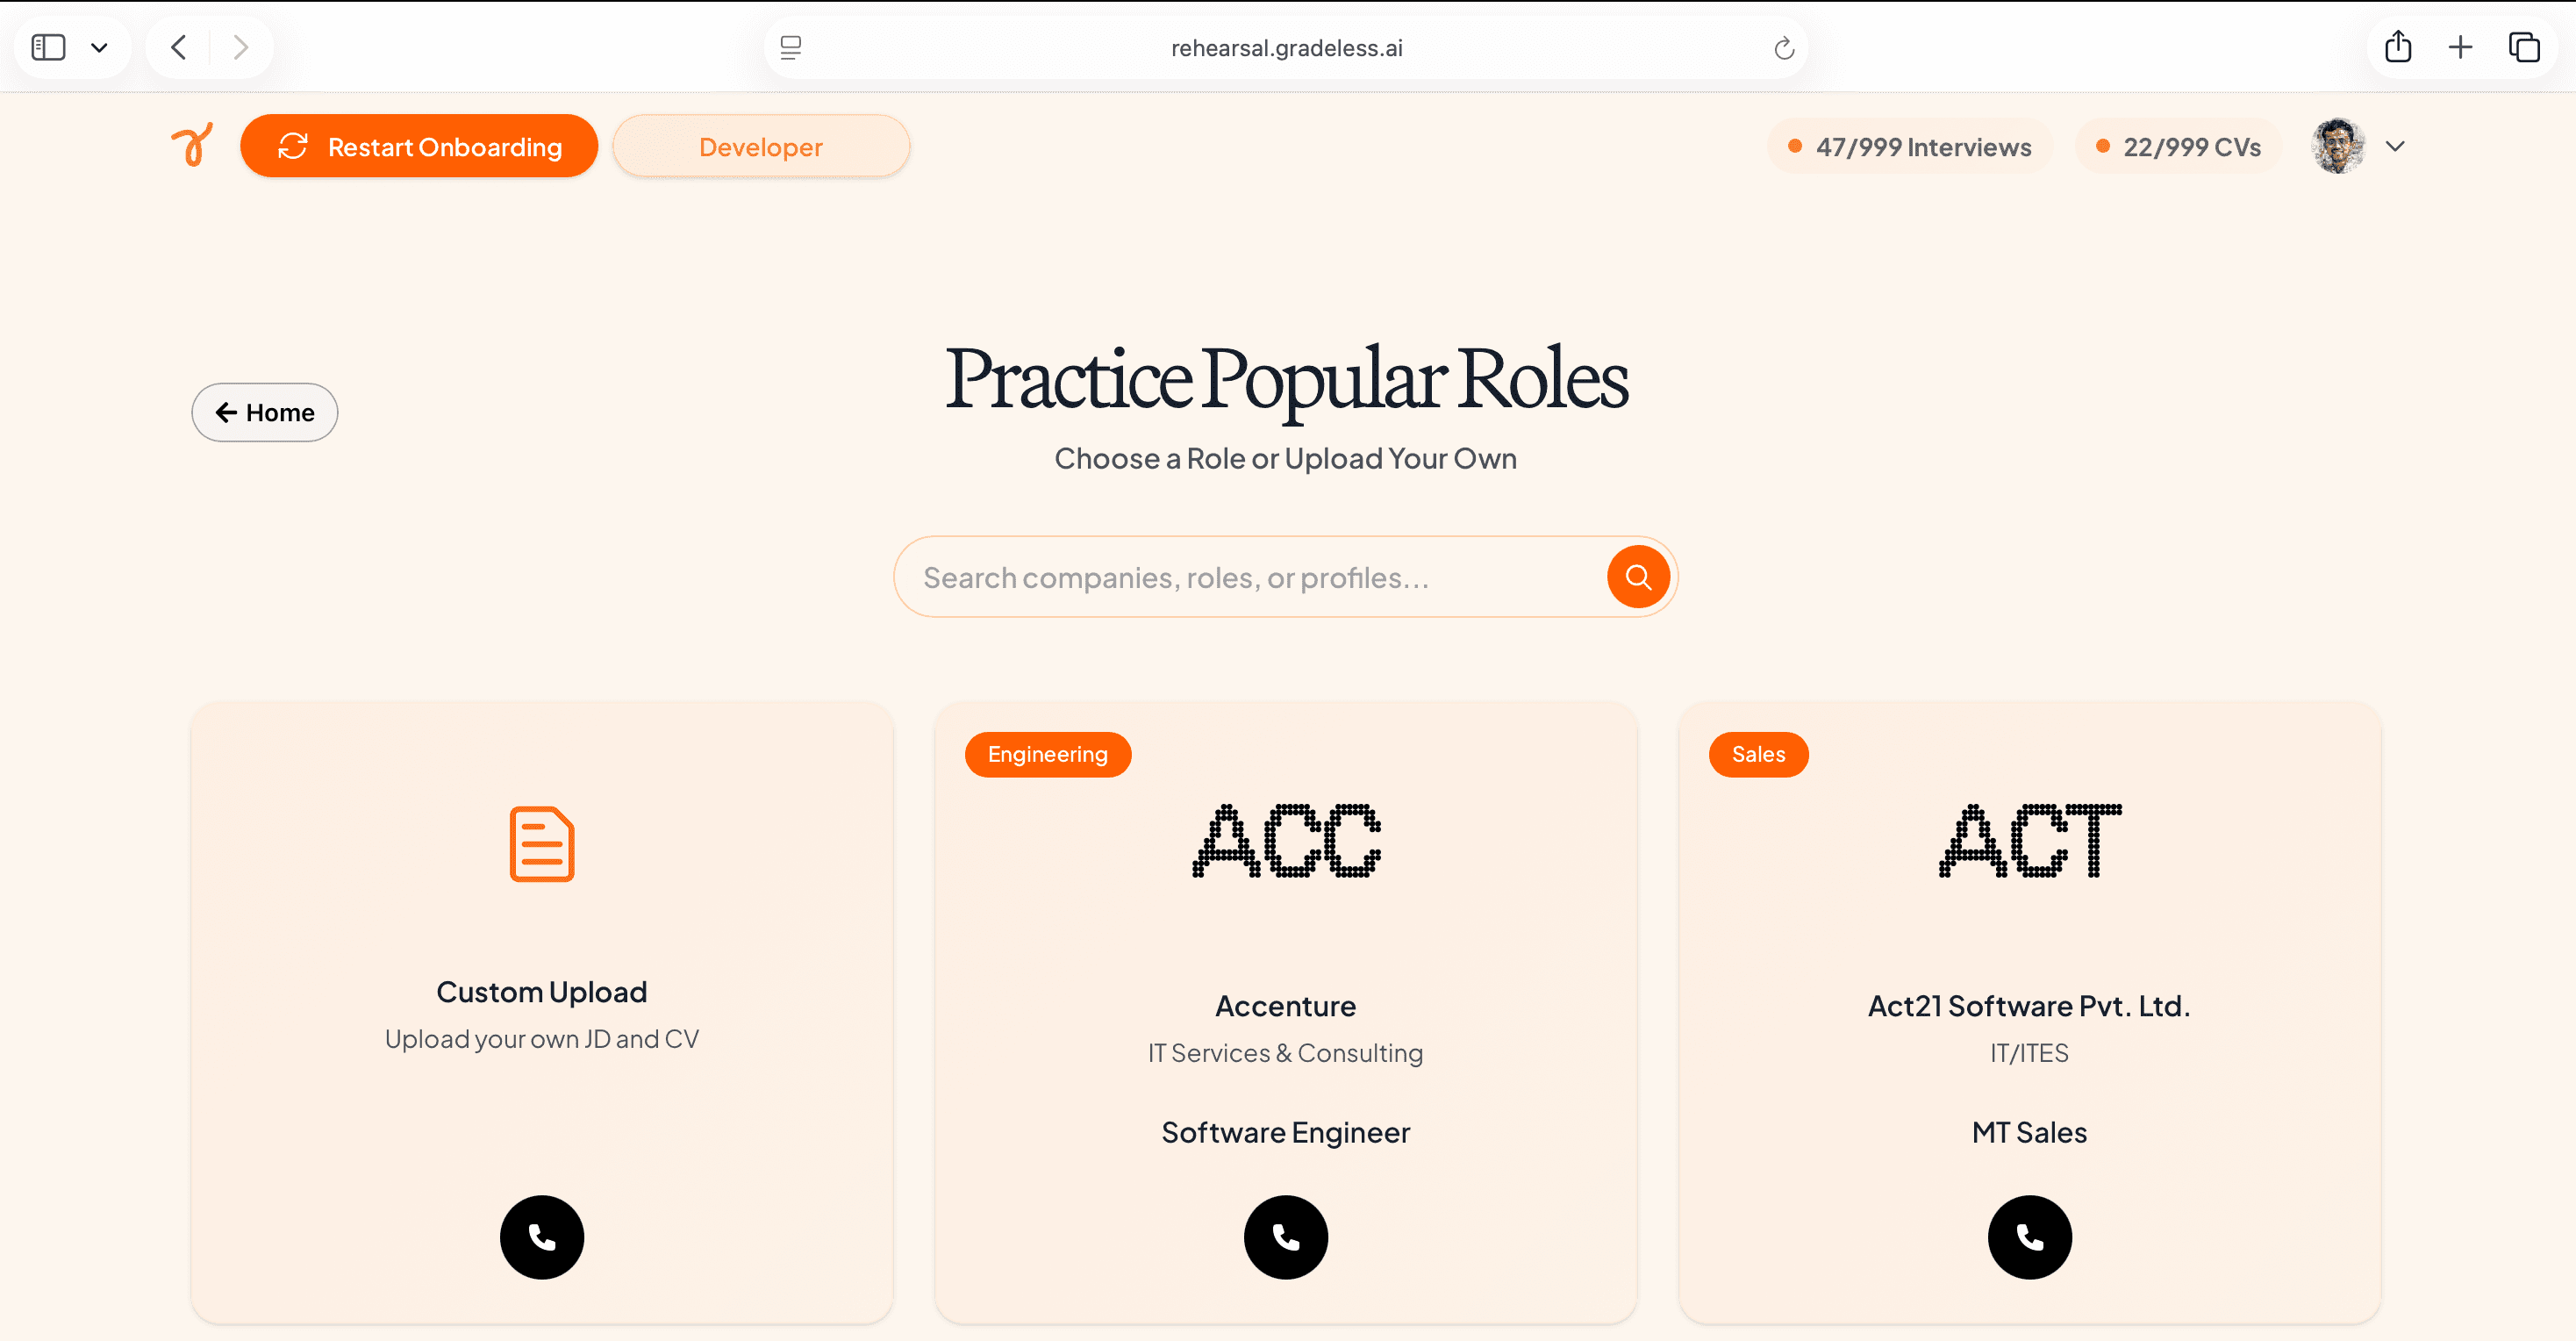
Task: Select the Sales category badge
Action: [1759, 754]
